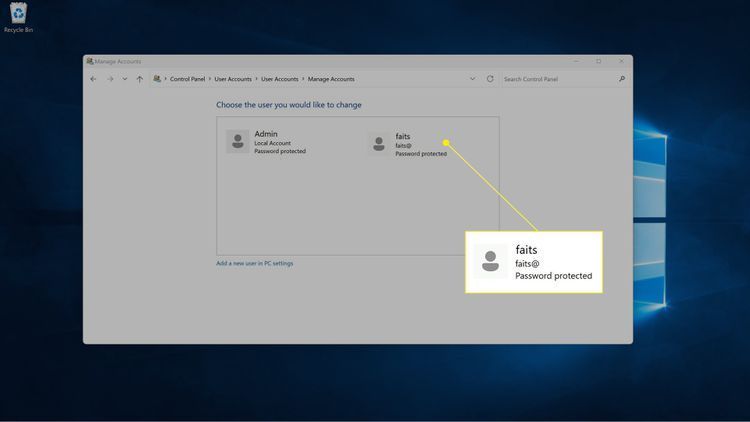Click the Forward arrow in navigation bar
The image size is (750, 422).
pos(109,79)
